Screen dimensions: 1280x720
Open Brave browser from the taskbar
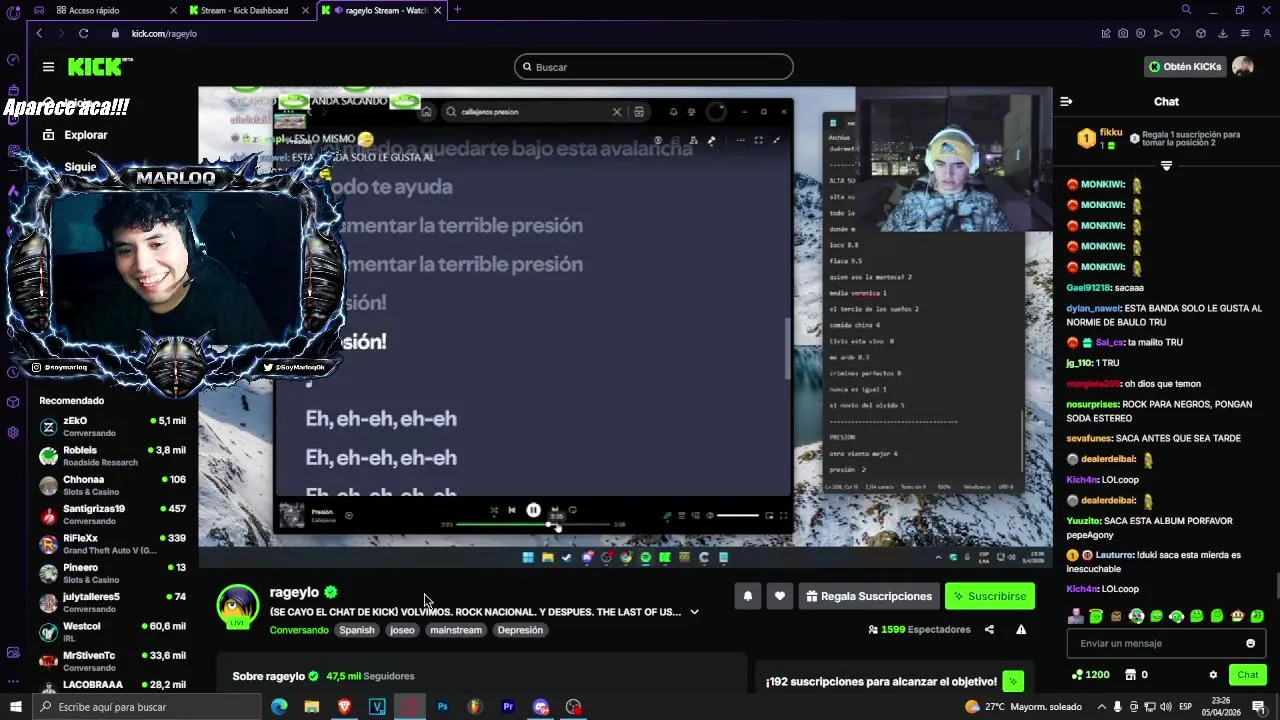pos(345,707)
